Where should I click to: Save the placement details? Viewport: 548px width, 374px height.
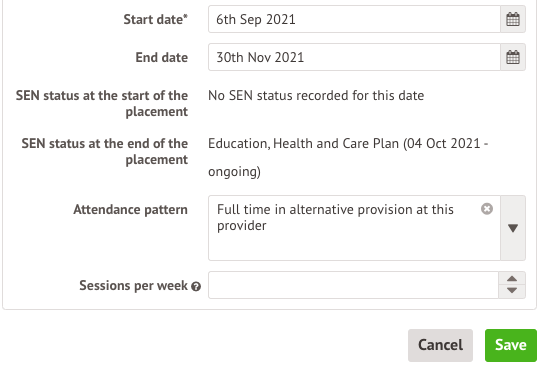(511, 345)
